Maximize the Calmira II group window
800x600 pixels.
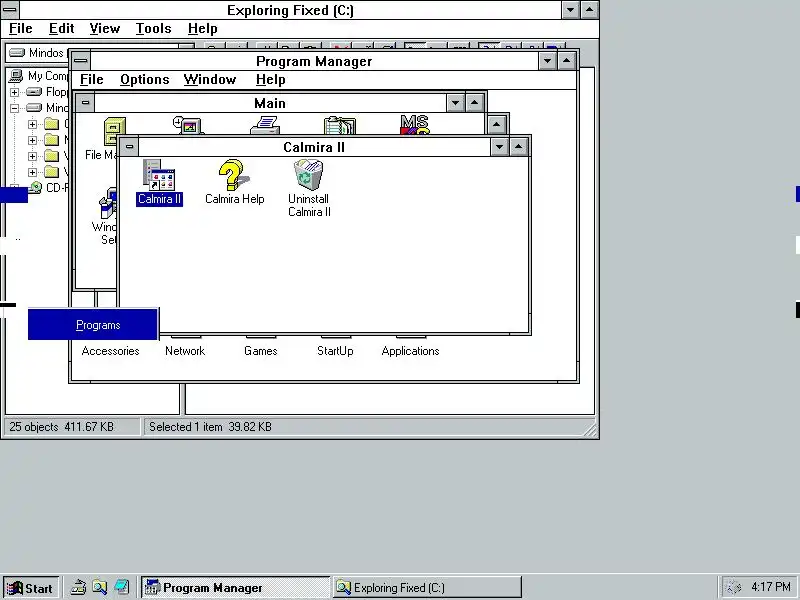519,147
